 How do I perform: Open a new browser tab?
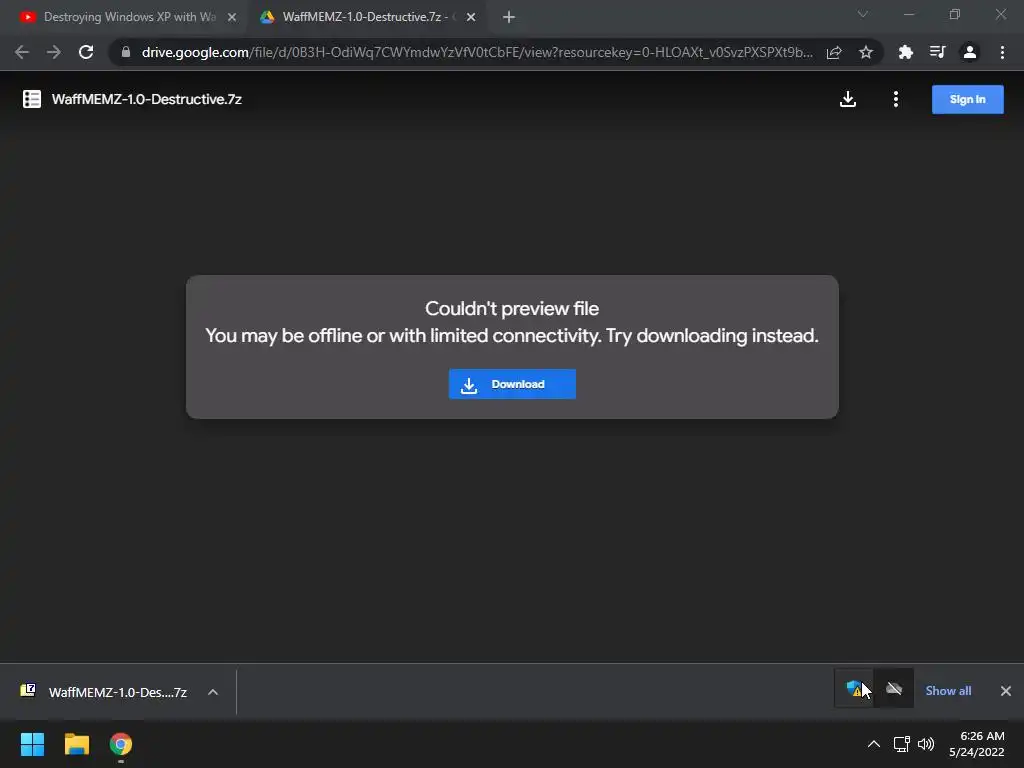[509, 17]
